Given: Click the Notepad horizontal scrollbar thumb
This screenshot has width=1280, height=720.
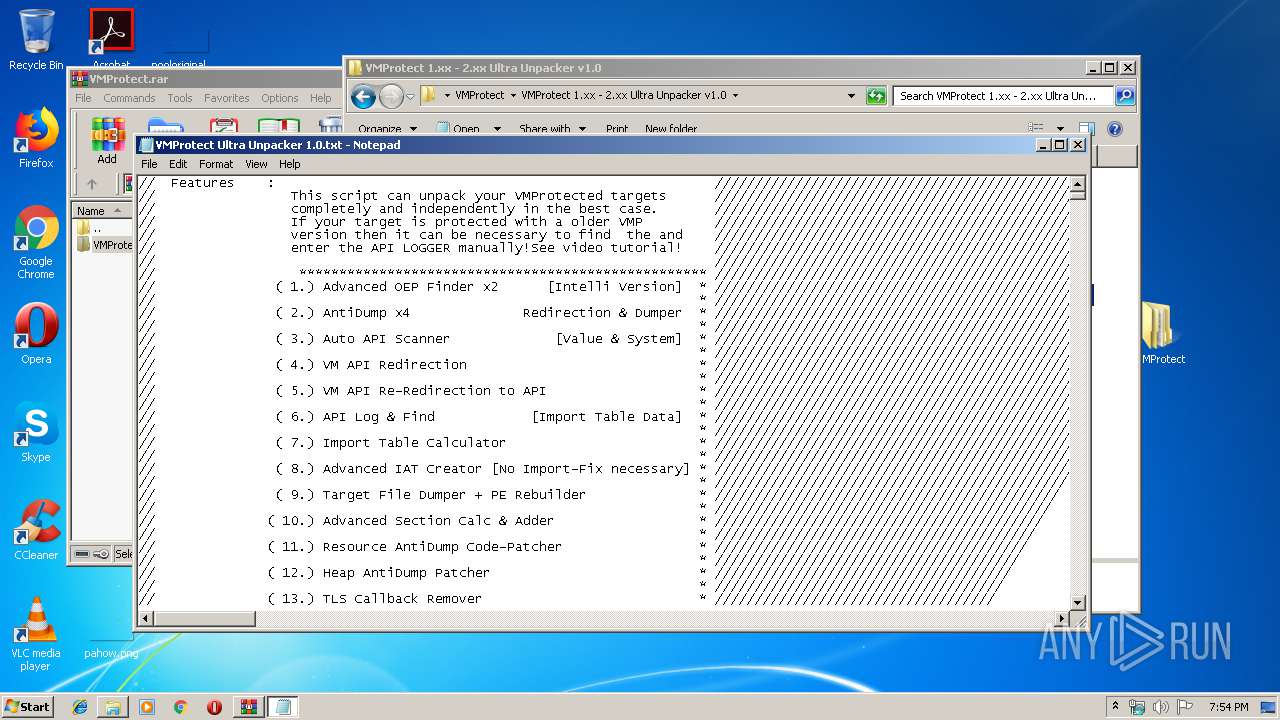Looking at the screenshot, I should click(204, 619).
